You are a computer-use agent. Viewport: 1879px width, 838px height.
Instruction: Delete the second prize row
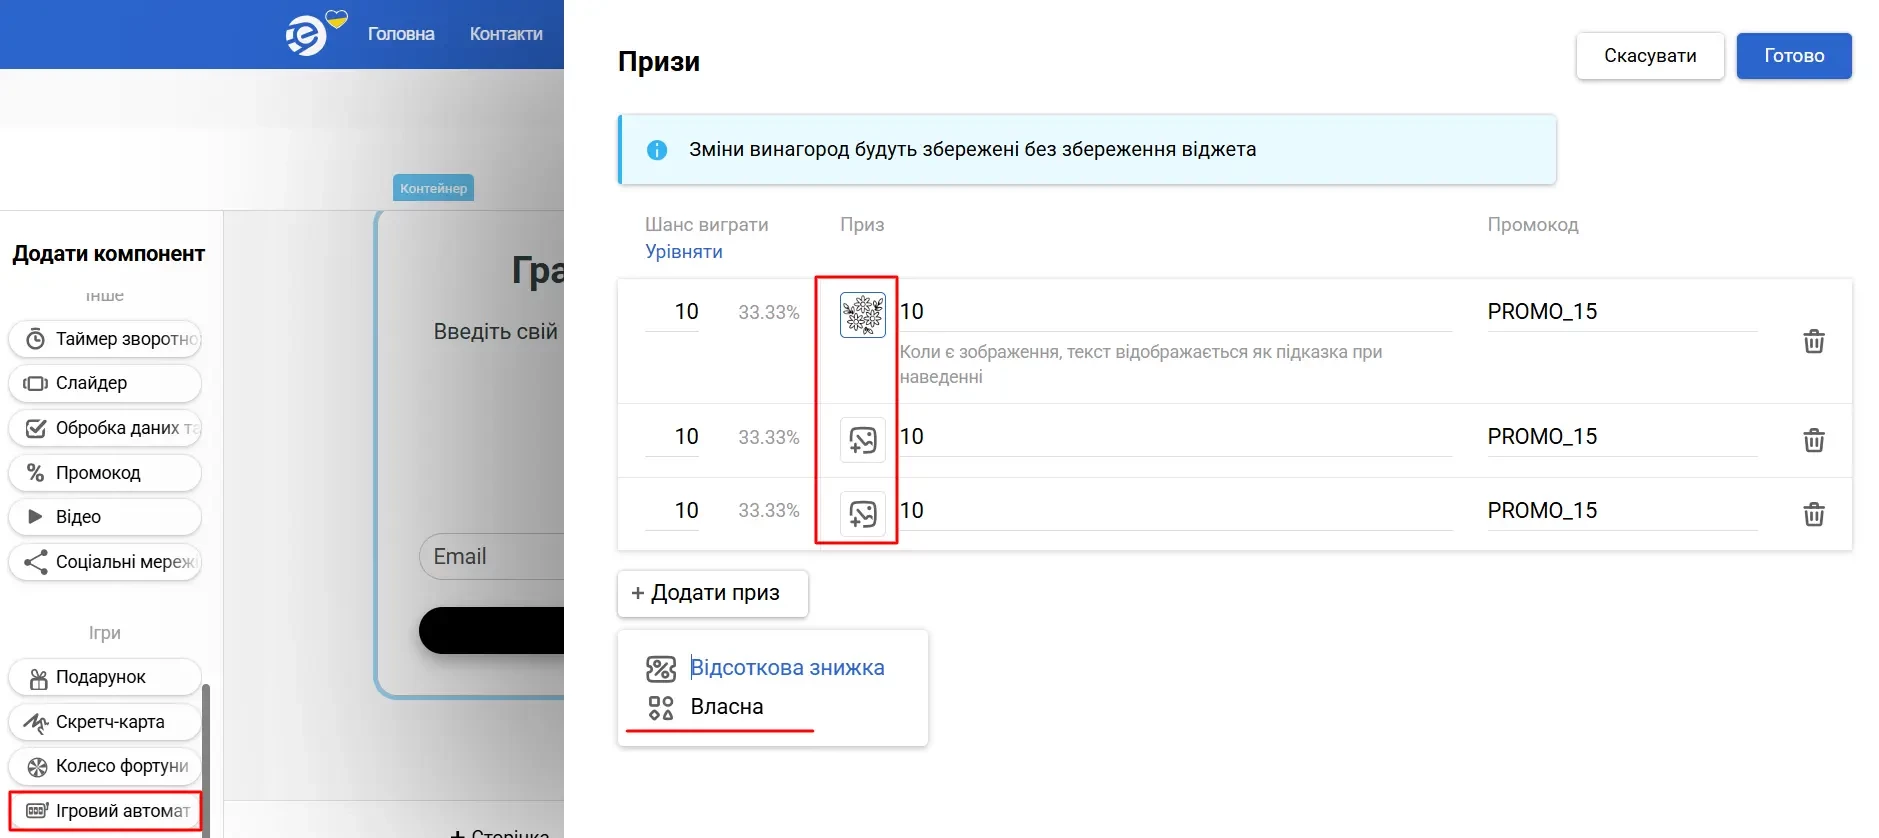(1813, 440)
